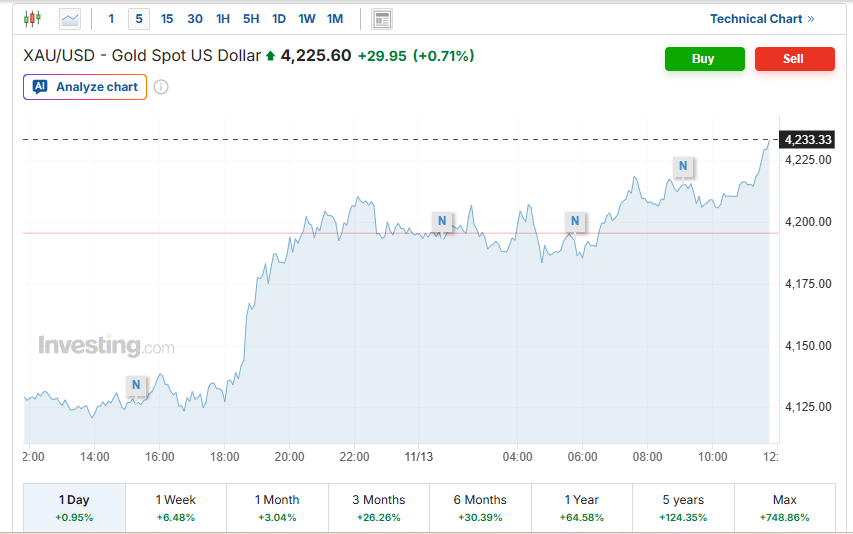Select the candlestick chart type icon
Viewport: 853px width, 534px height.
click(33, 19)
